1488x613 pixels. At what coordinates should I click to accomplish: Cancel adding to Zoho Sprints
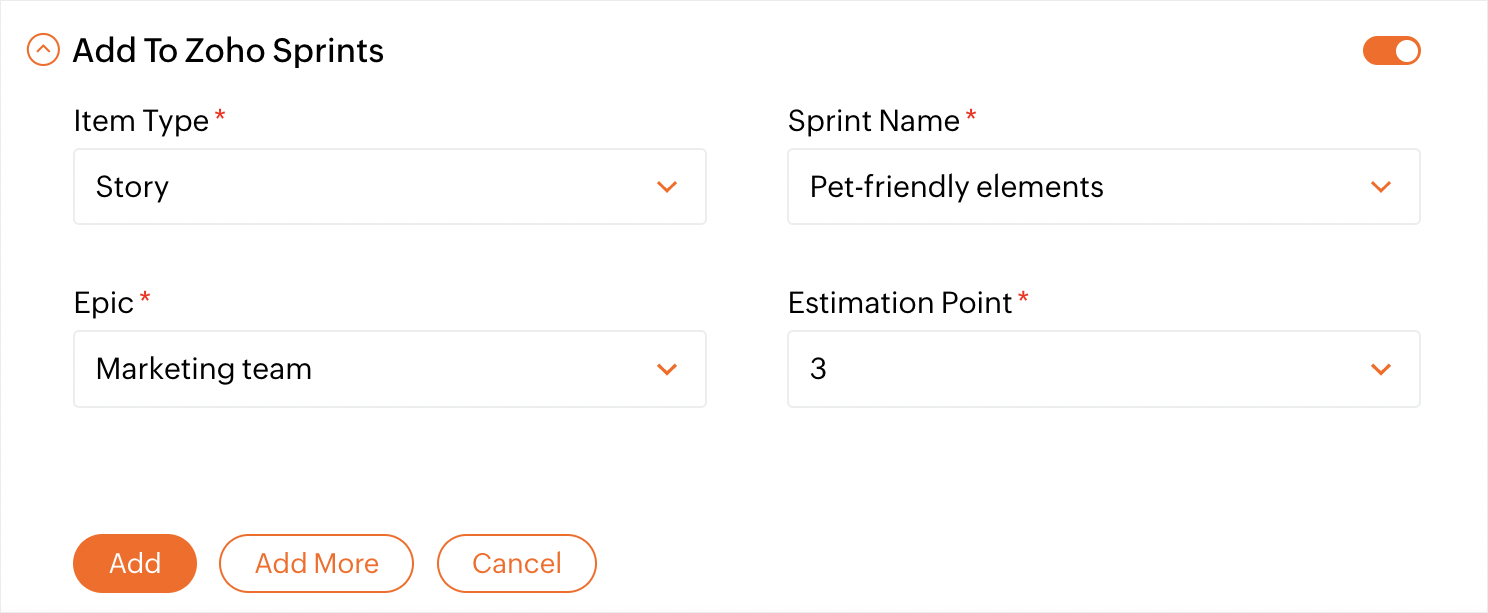(x=516, y=563)
